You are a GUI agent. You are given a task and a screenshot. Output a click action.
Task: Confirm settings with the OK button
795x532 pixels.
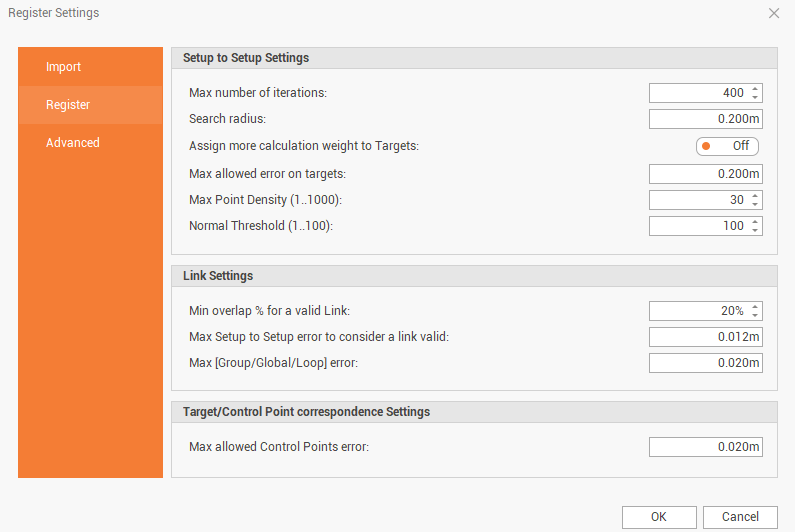pos(659,517)
